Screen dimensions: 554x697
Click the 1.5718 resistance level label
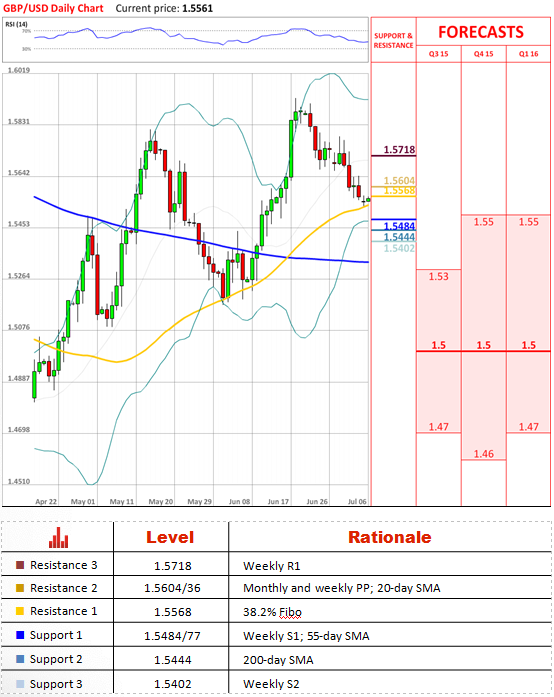click(x=399, y=150)
